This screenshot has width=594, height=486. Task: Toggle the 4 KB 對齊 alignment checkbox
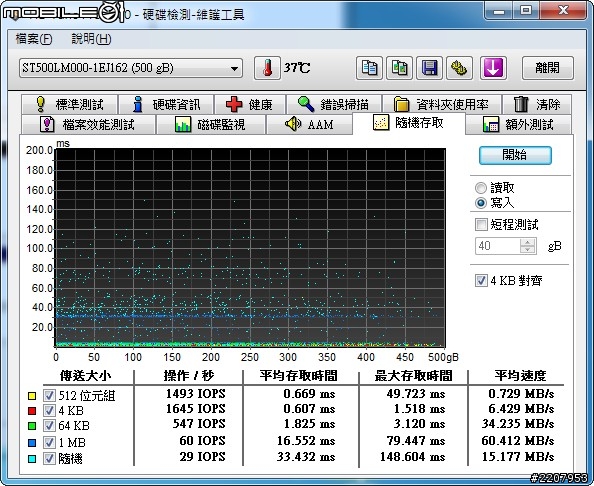coord(481,281)
